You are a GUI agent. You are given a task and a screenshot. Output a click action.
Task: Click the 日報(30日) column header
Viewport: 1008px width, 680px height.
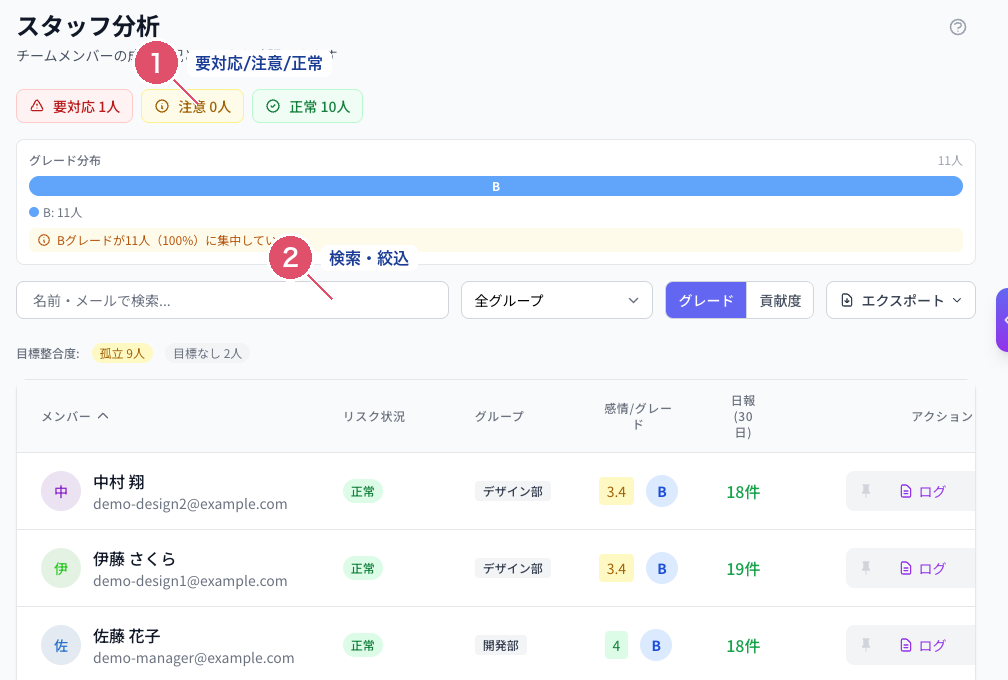(743, 416)
